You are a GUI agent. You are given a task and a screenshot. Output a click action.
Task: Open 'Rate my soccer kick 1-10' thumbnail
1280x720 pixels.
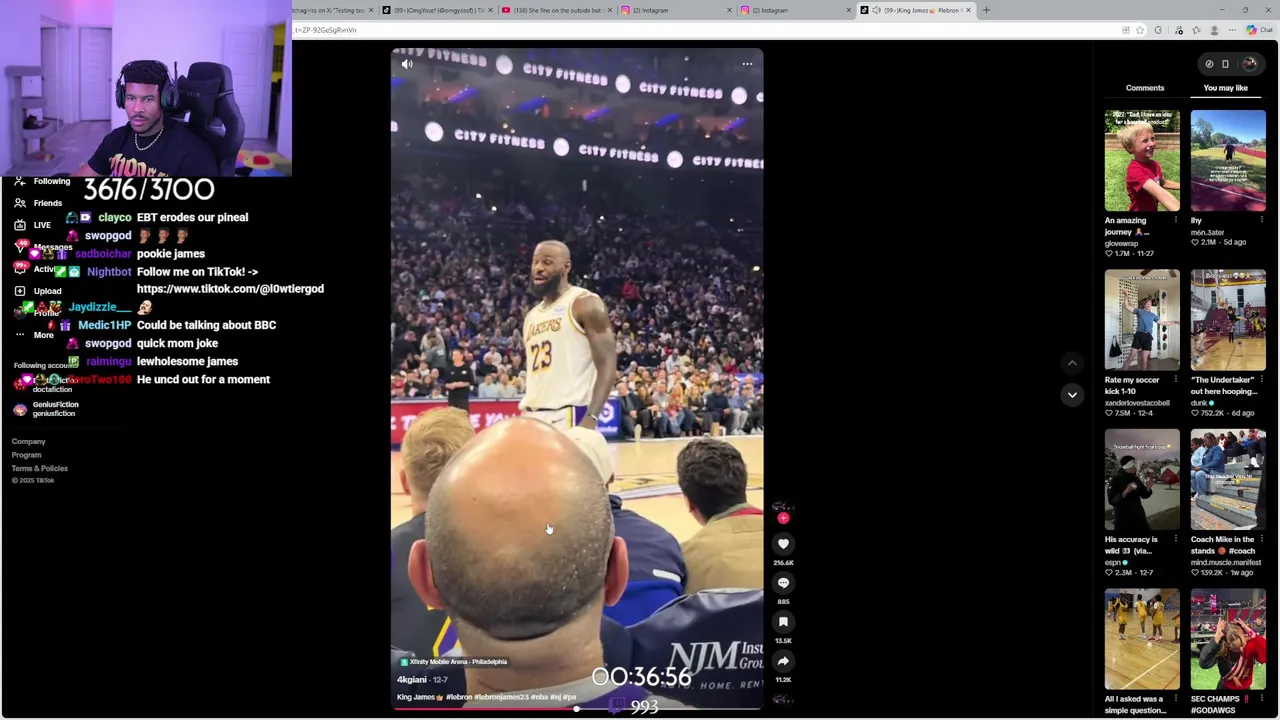pyautogui.click(x=1142, y=320)
